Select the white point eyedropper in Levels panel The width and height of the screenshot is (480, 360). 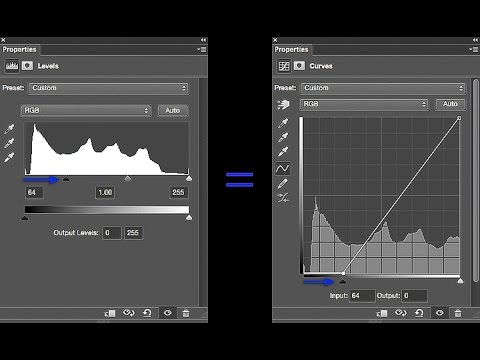[x=9, y=157]
